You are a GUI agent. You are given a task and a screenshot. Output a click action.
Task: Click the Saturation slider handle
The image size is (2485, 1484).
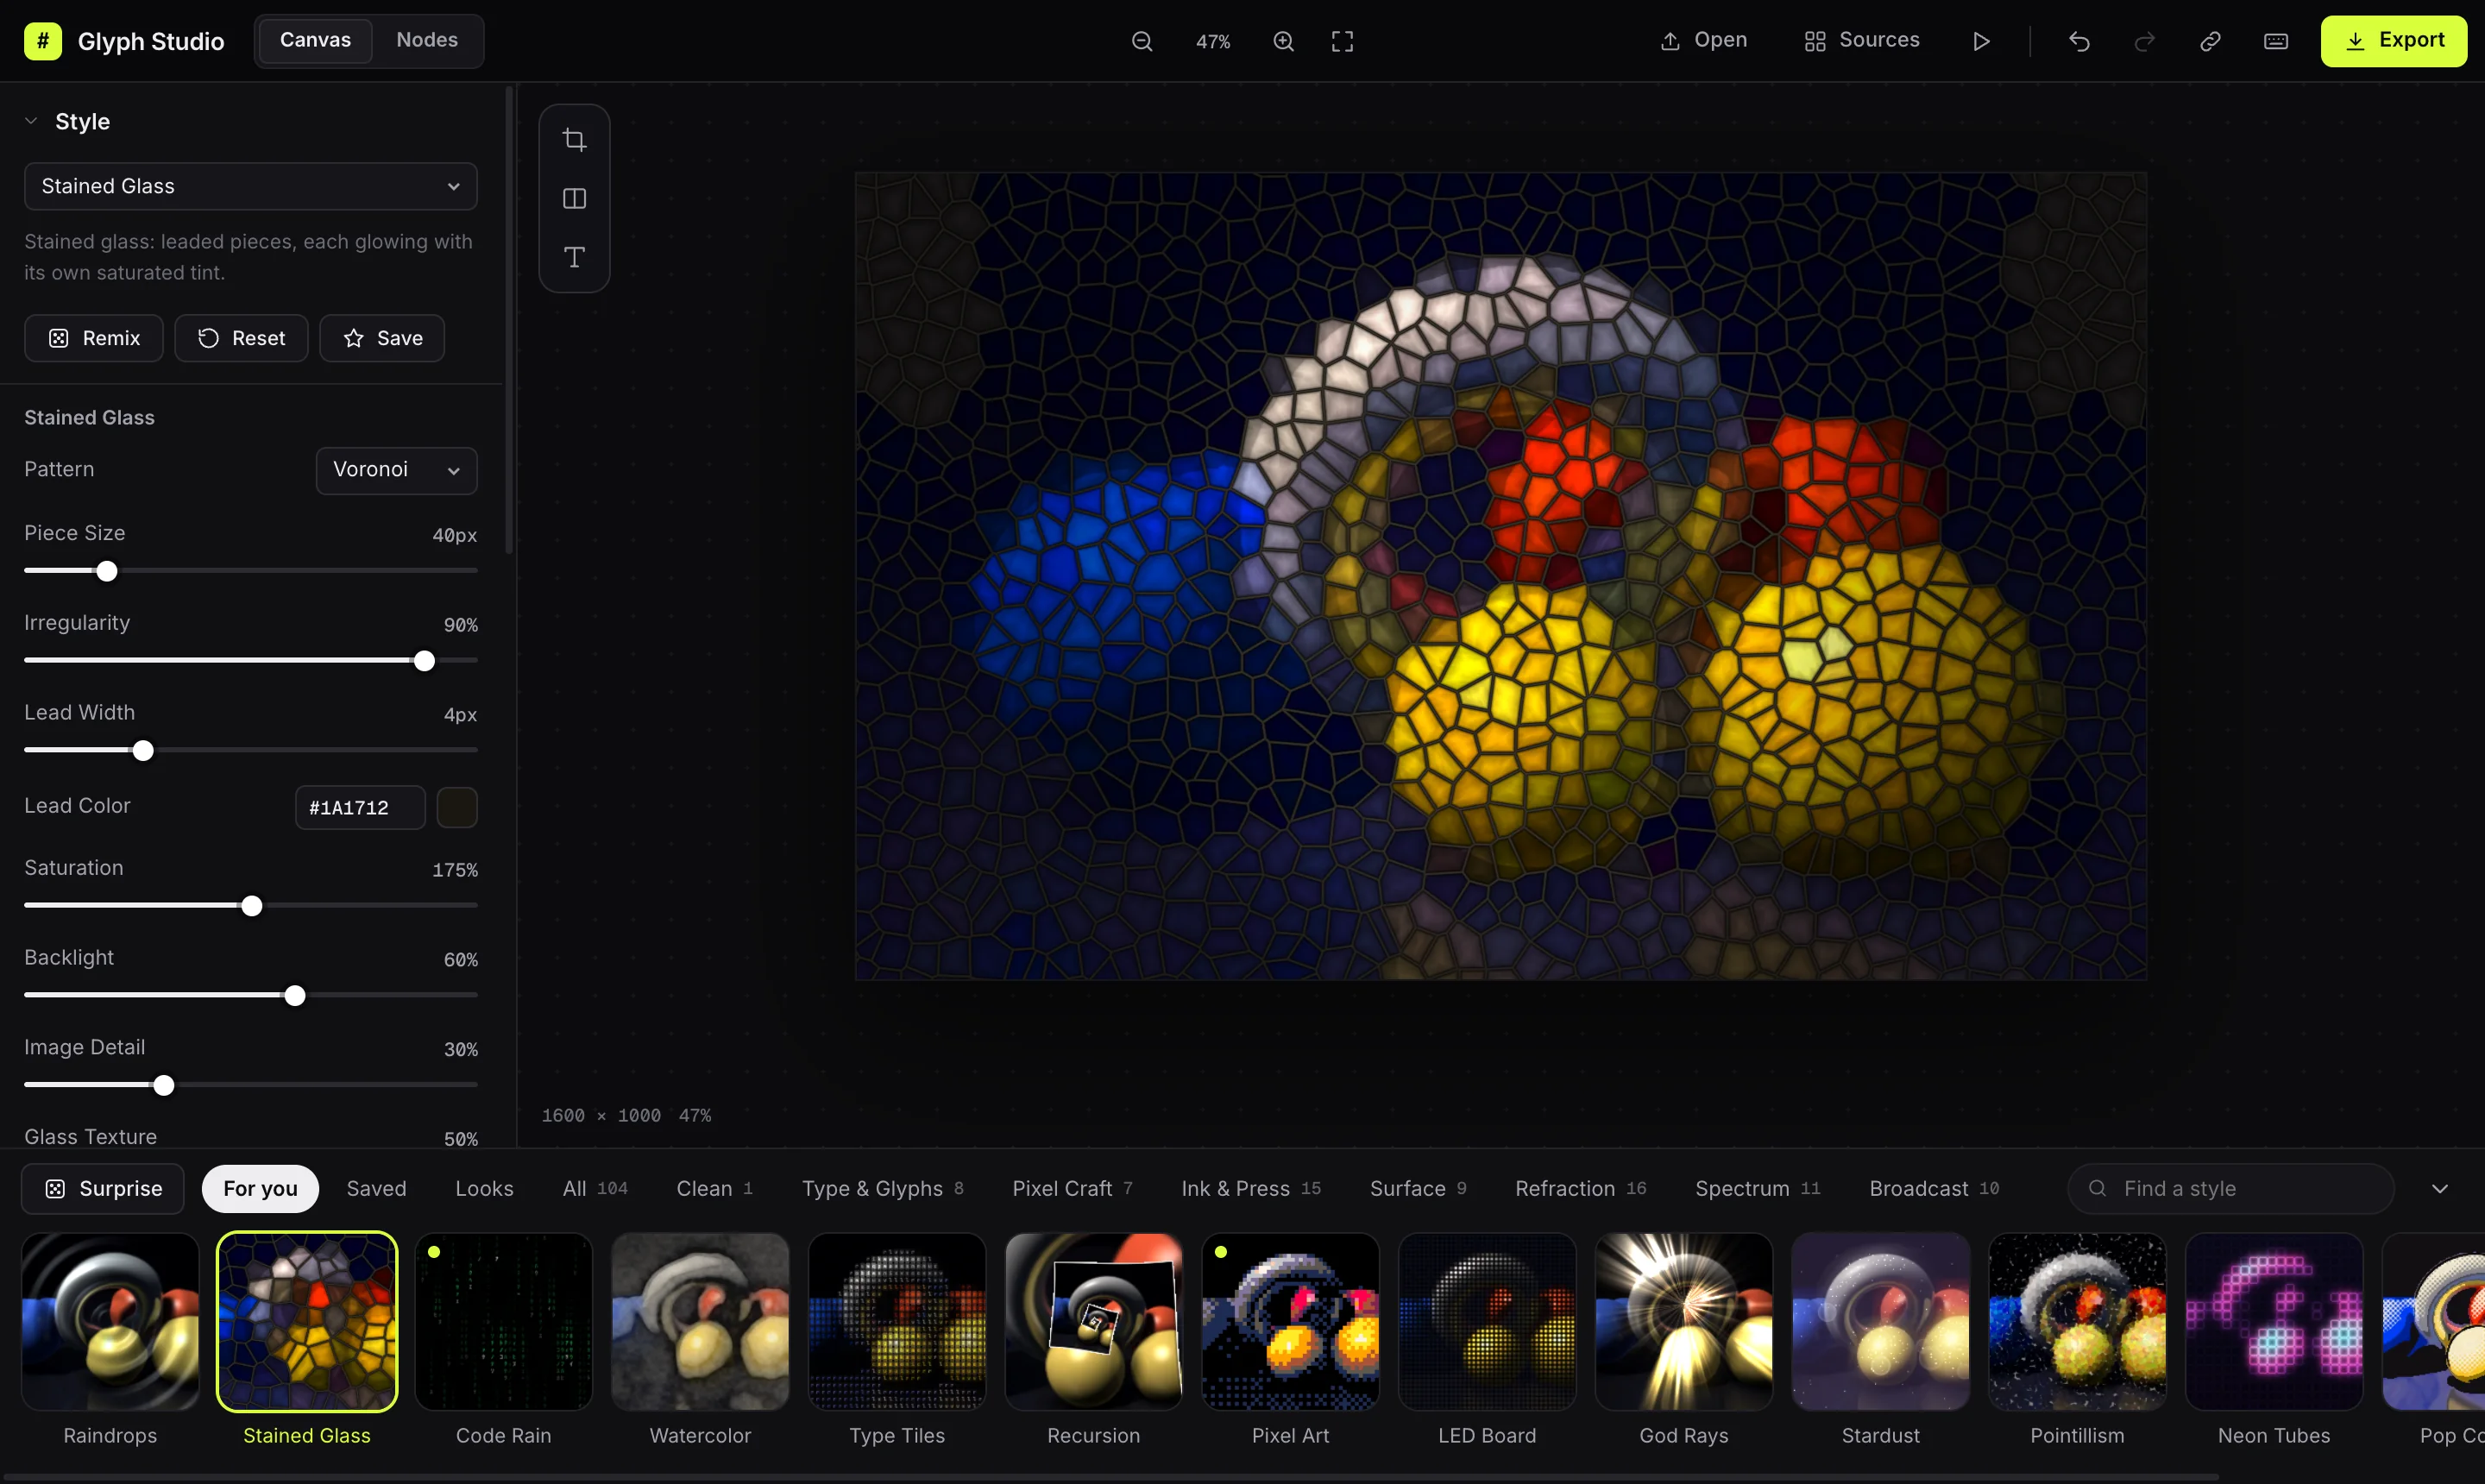click(251, 906)
